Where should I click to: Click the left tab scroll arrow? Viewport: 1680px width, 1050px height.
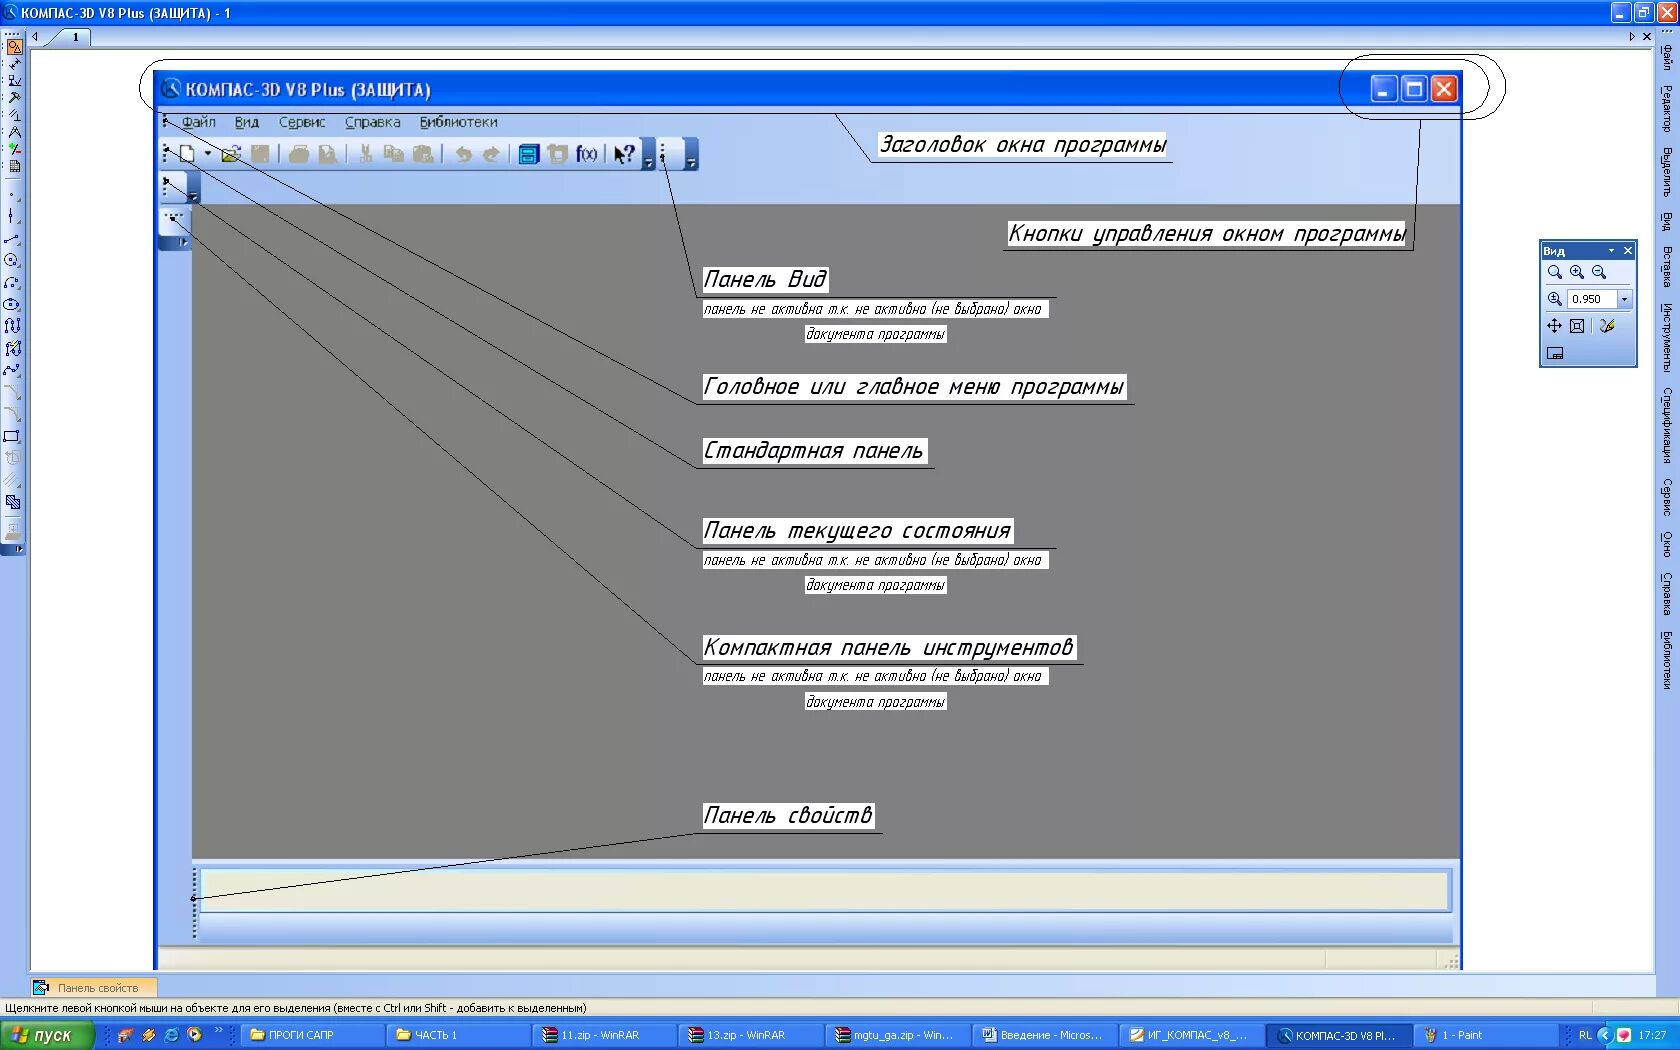click(36, 37)
